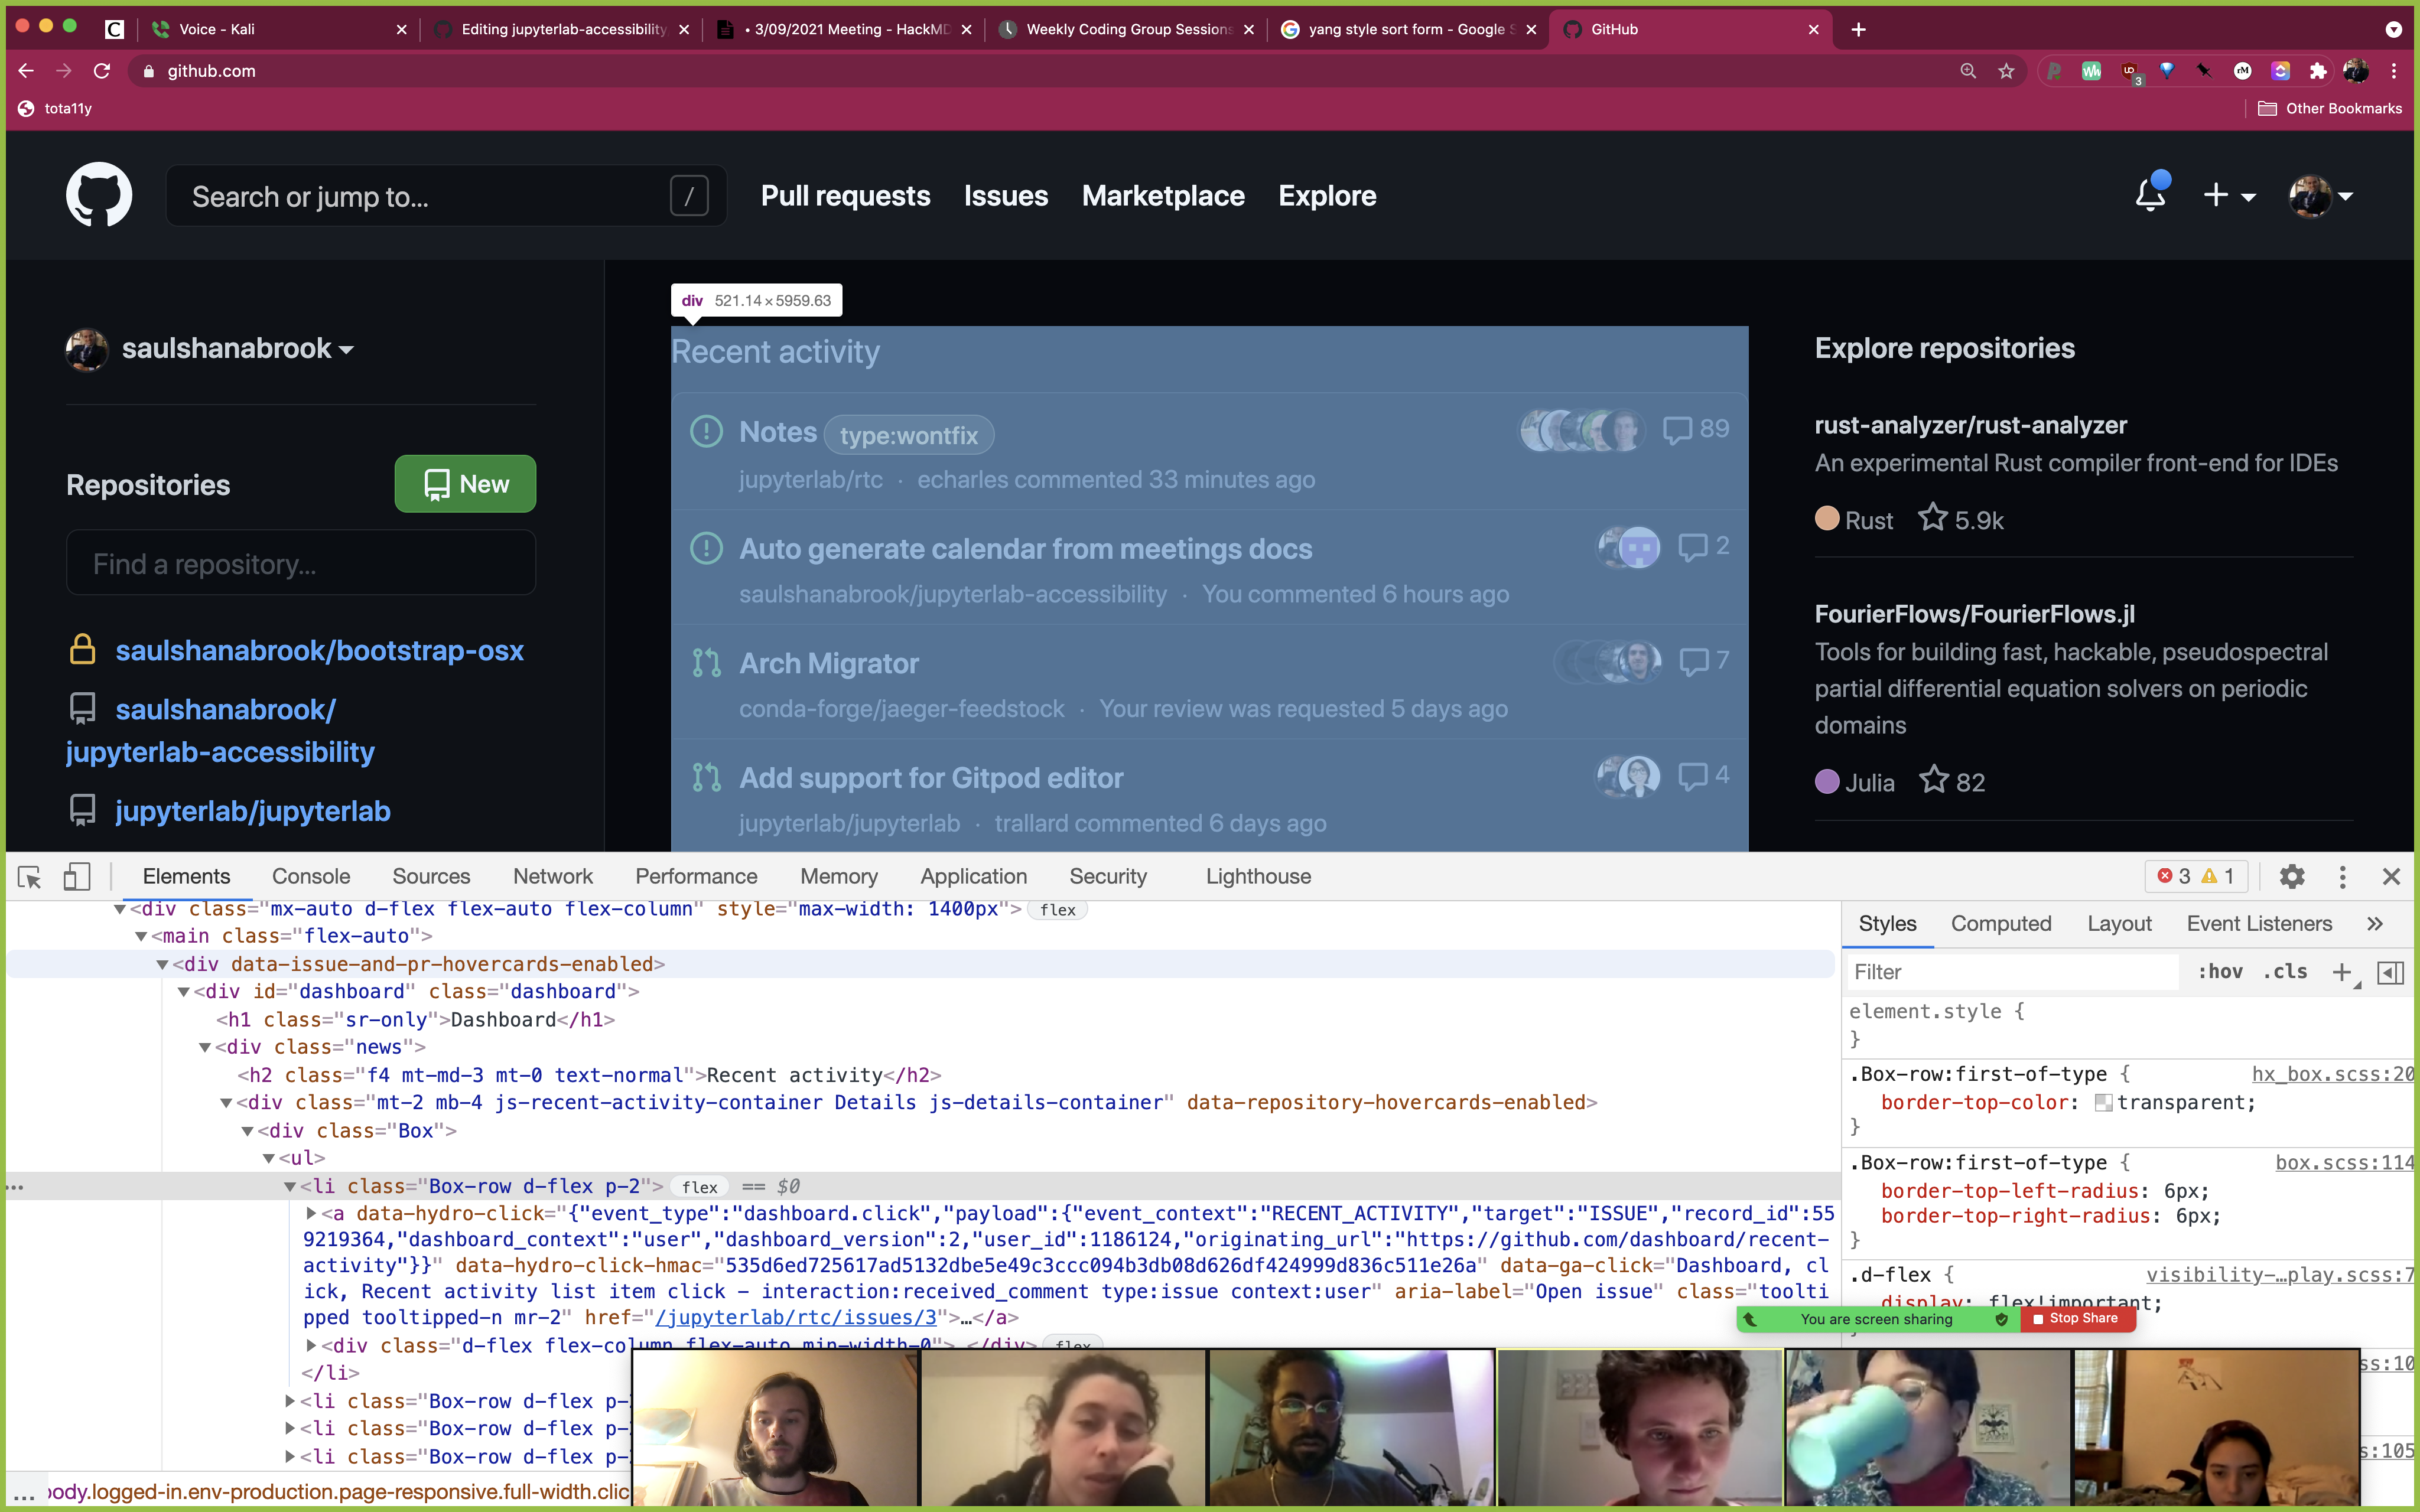Image resolution: width=2420 pixels, height=1512 pixels.
Task: Activate the DevTools inspect element picker
Action: pyautogui.click(x=30, y=877)
